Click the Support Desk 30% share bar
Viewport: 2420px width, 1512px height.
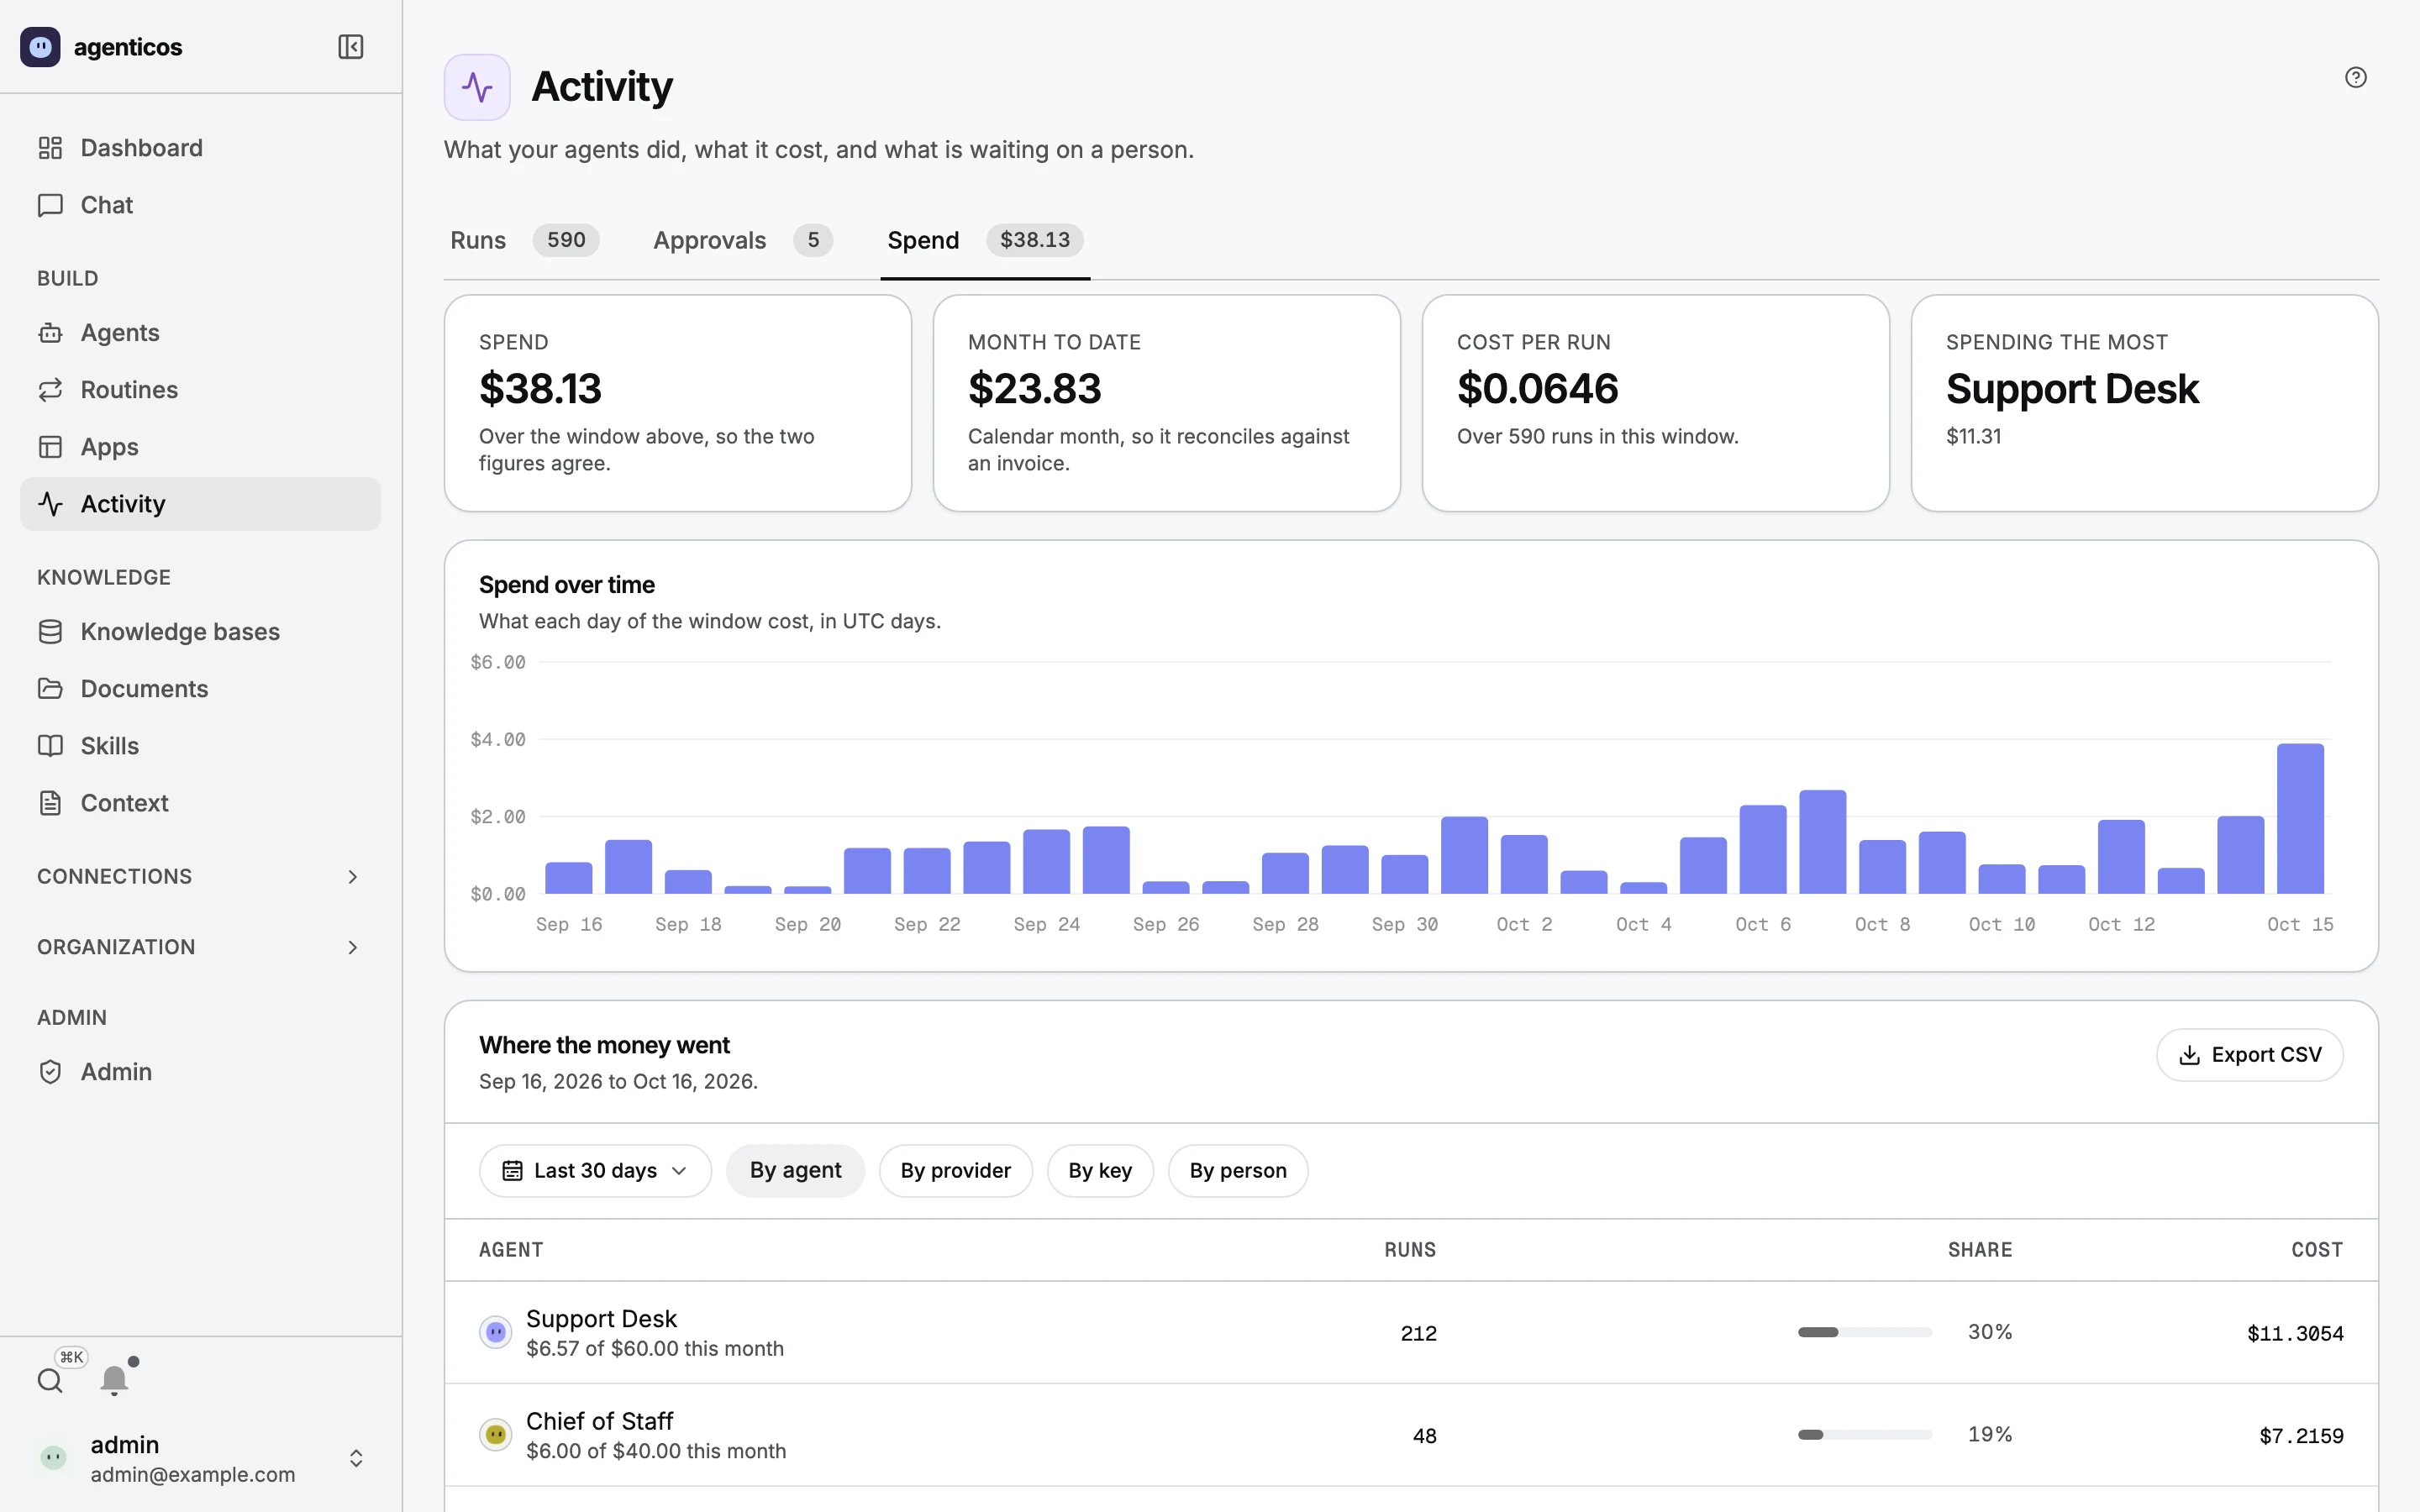(x=1864, y=1332)
